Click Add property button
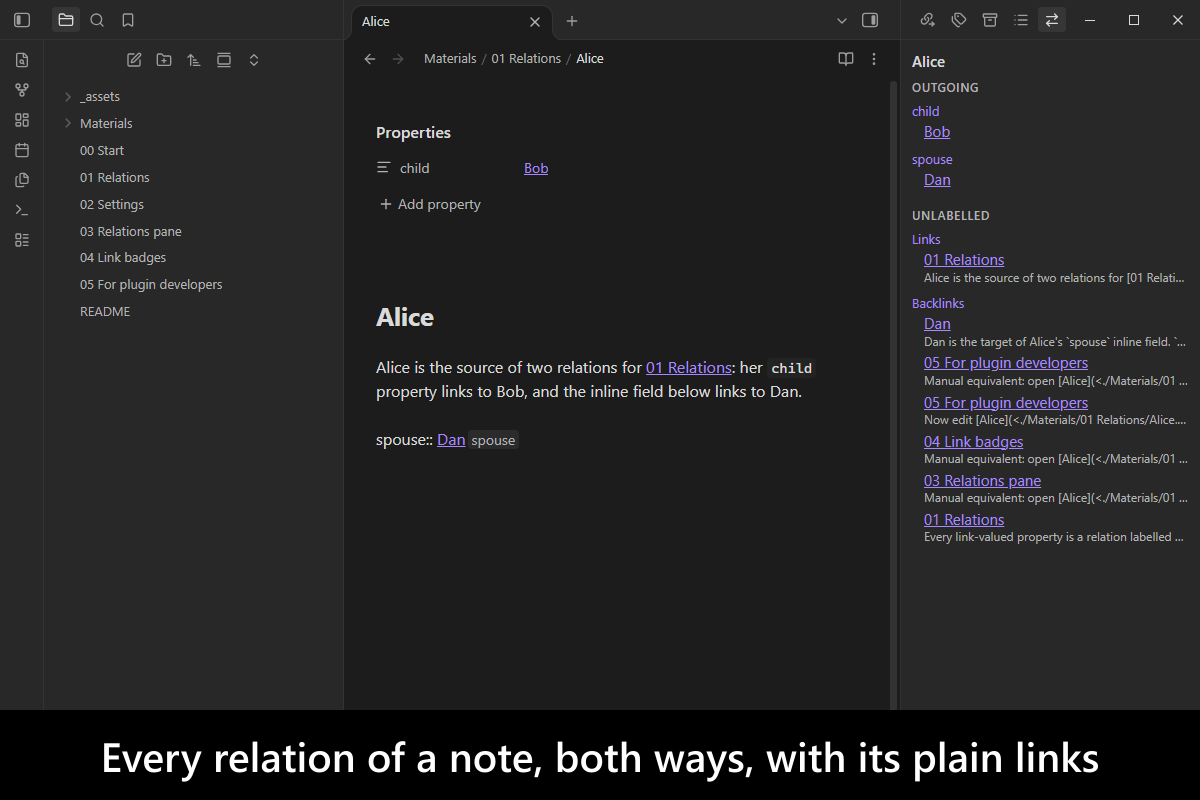The width and height of the screenshot is (1200, 800). tap(430, 205)
